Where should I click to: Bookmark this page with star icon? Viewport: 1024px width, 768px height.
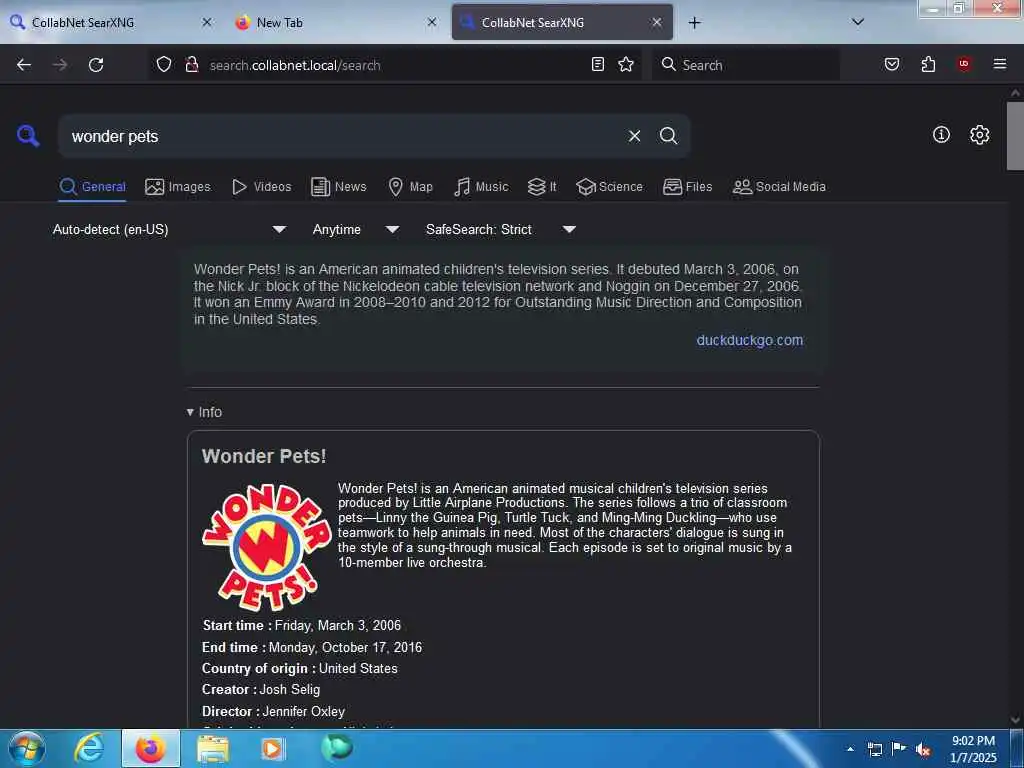626,64
